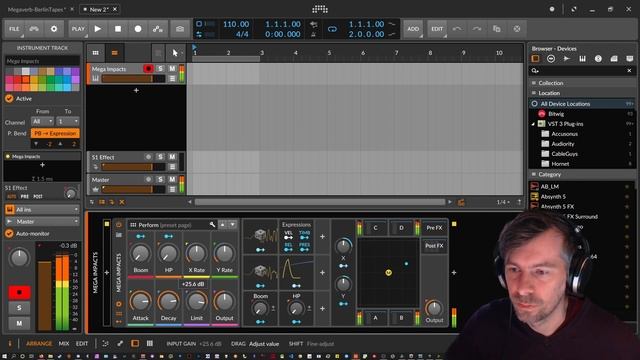This screenshot has width=640, height=360.
Task: Collapse the Category section in browser
Action: point(582,174)
